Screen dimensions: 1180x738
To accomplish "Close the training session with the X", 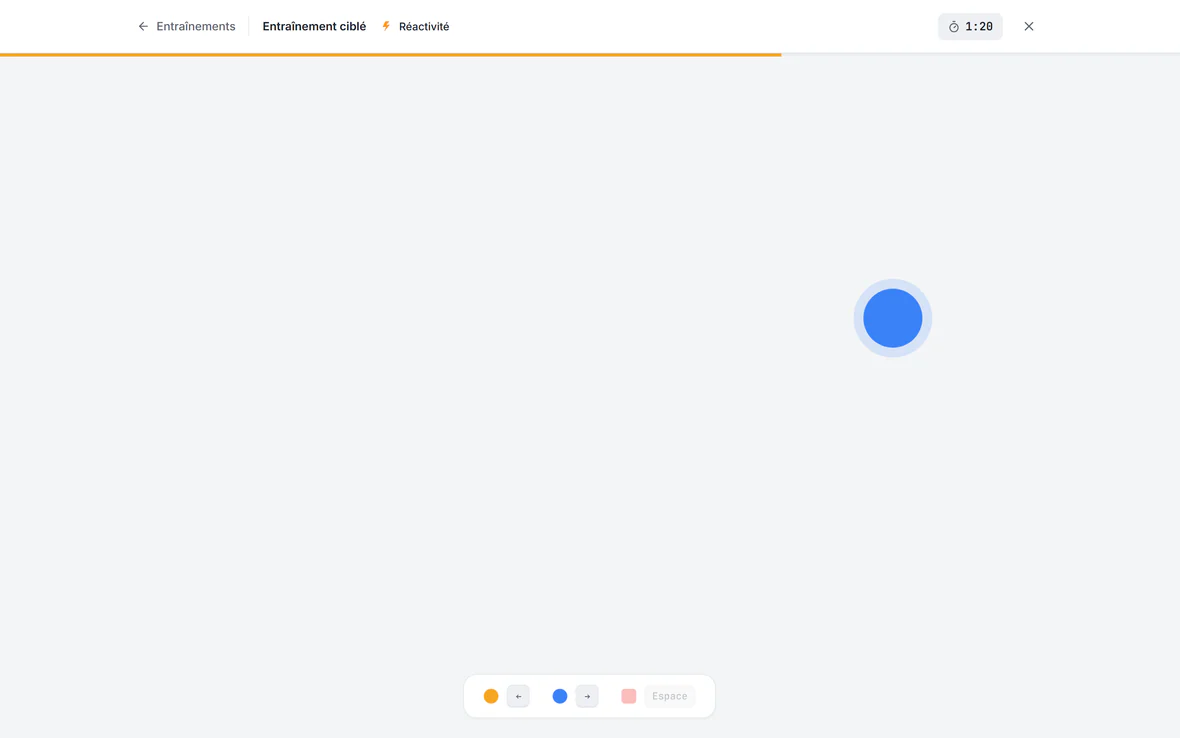I will coord(1029,26).
